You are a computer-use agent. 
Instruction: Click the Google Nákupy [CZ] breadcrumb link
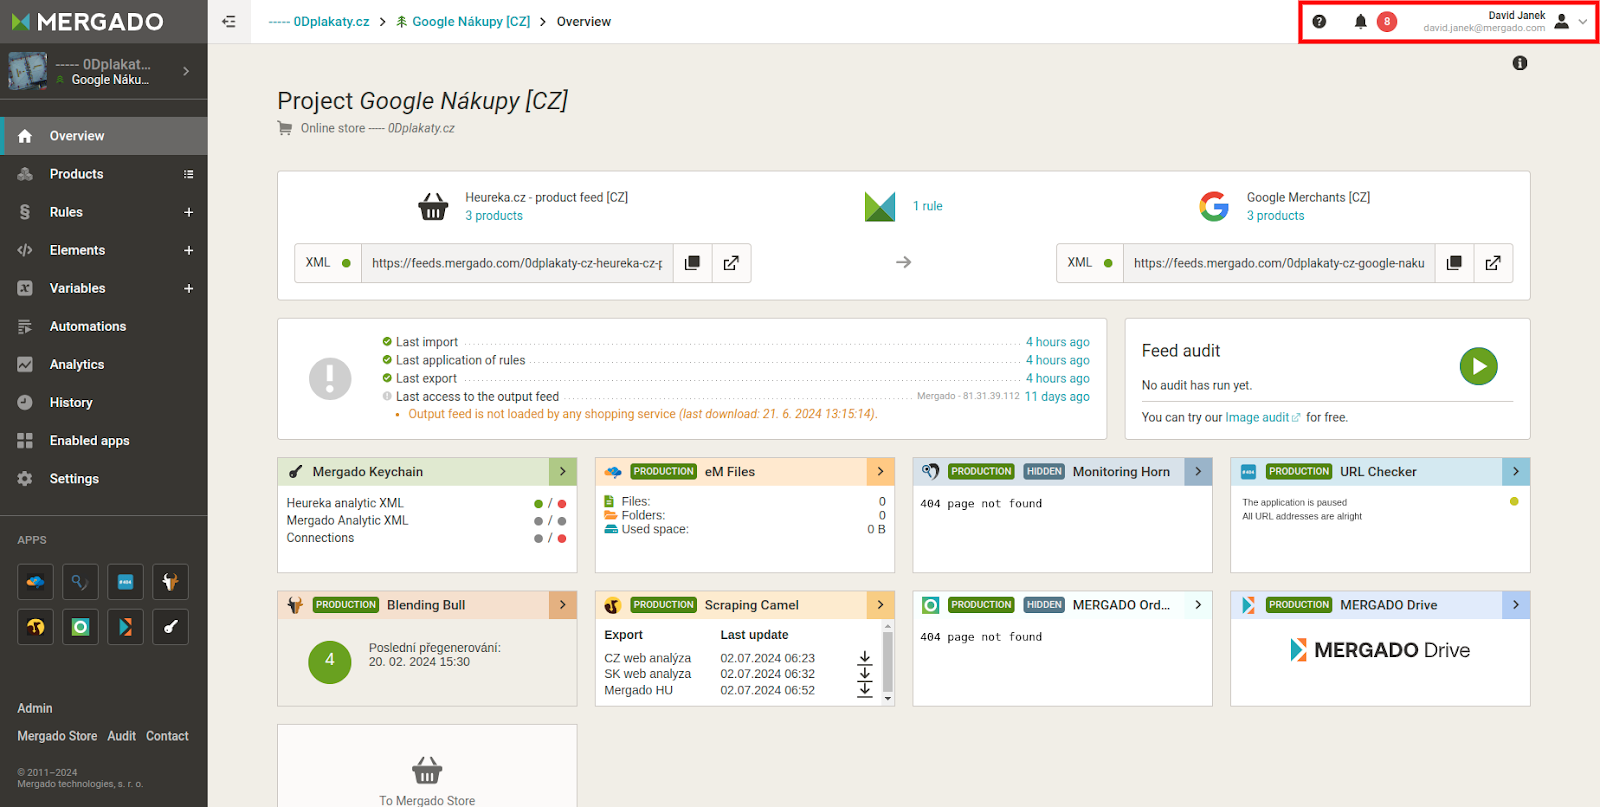tap(463, 21)
